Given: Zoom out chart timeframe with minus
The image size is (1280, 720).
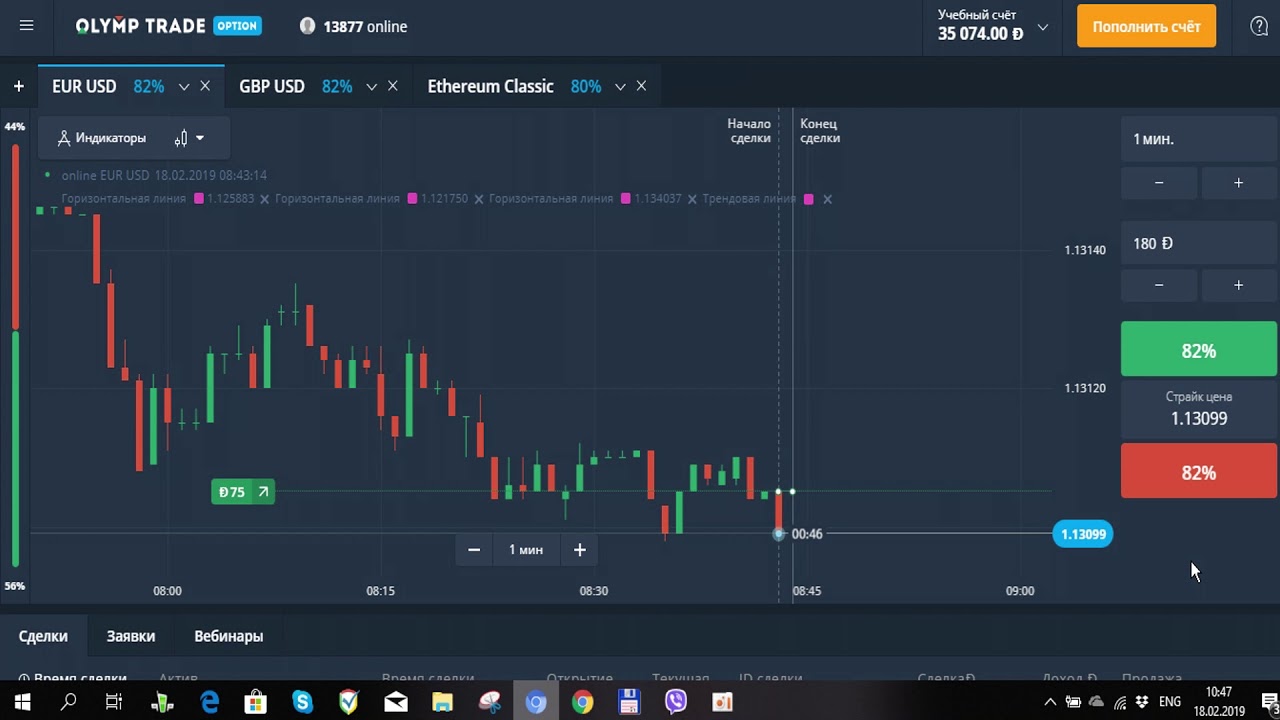Looking at the screenshot, I should click(474, 550).
